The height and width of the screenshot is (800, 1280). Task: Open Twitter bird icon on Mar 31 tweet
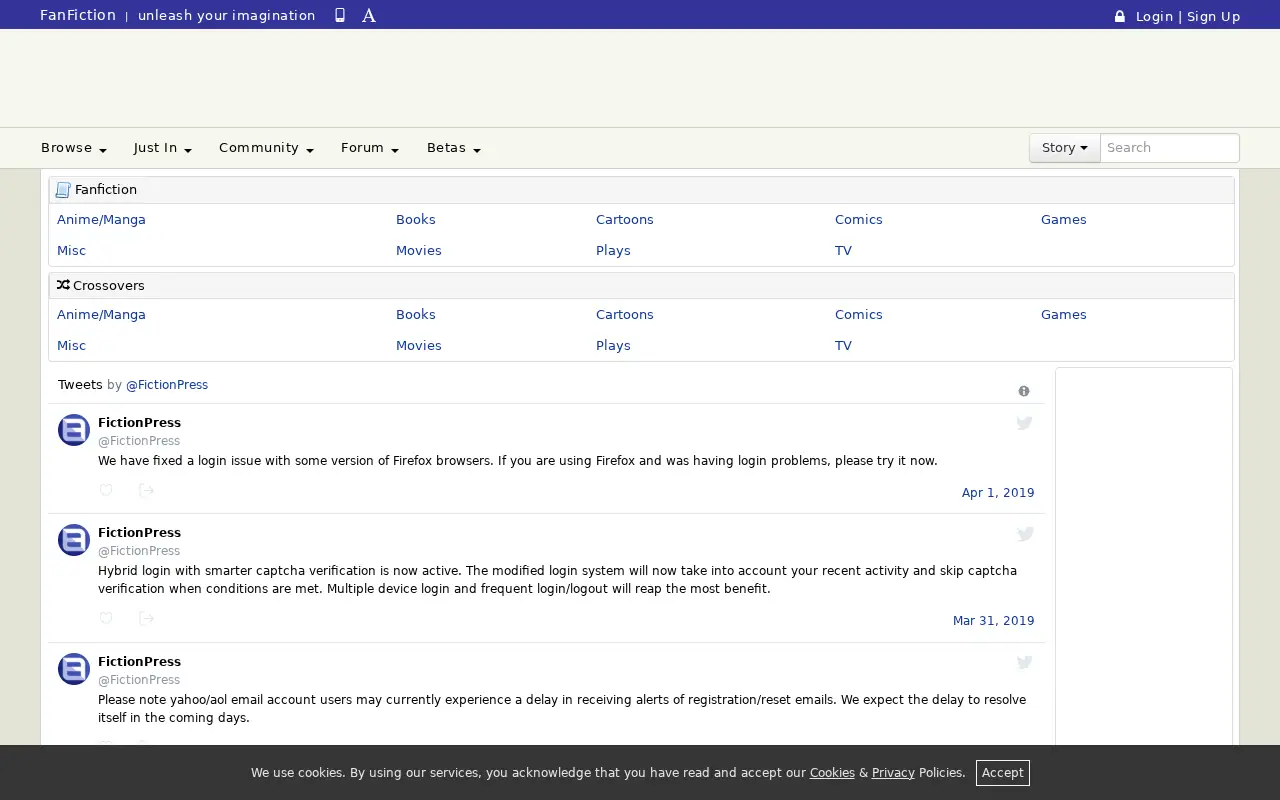point(1025,534)
